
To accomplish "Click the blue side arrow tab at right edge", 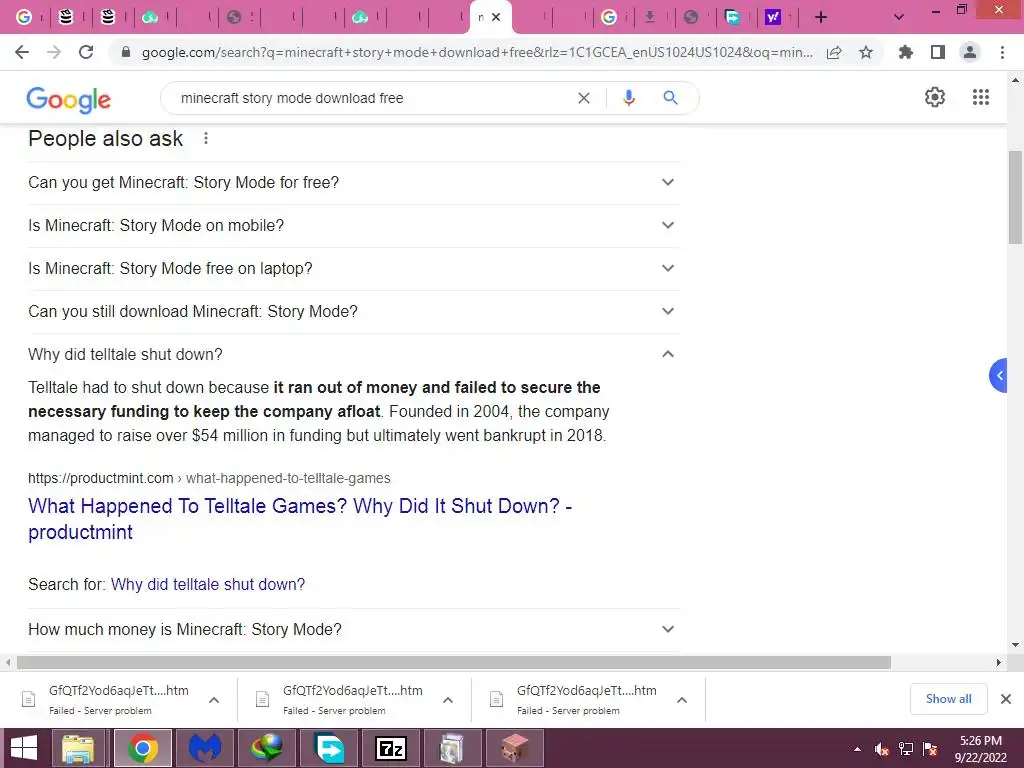I will point(999,376).
